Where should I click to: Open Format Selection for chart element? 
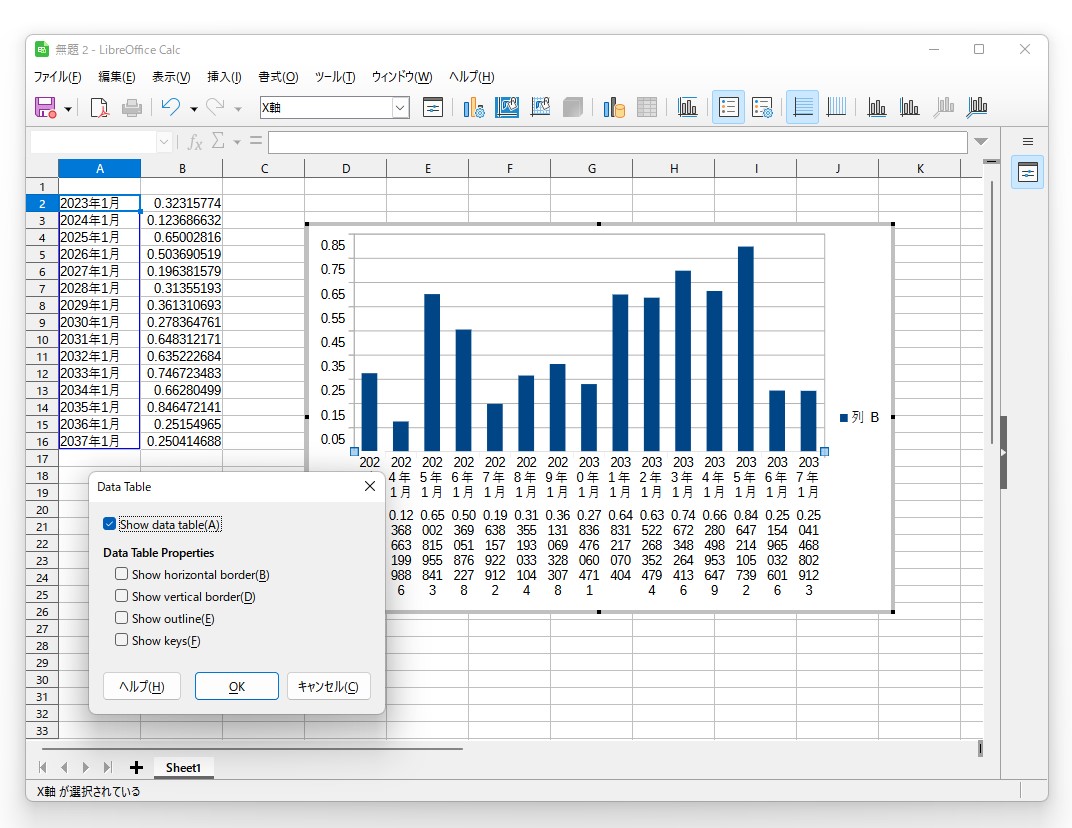click(433, 107)
